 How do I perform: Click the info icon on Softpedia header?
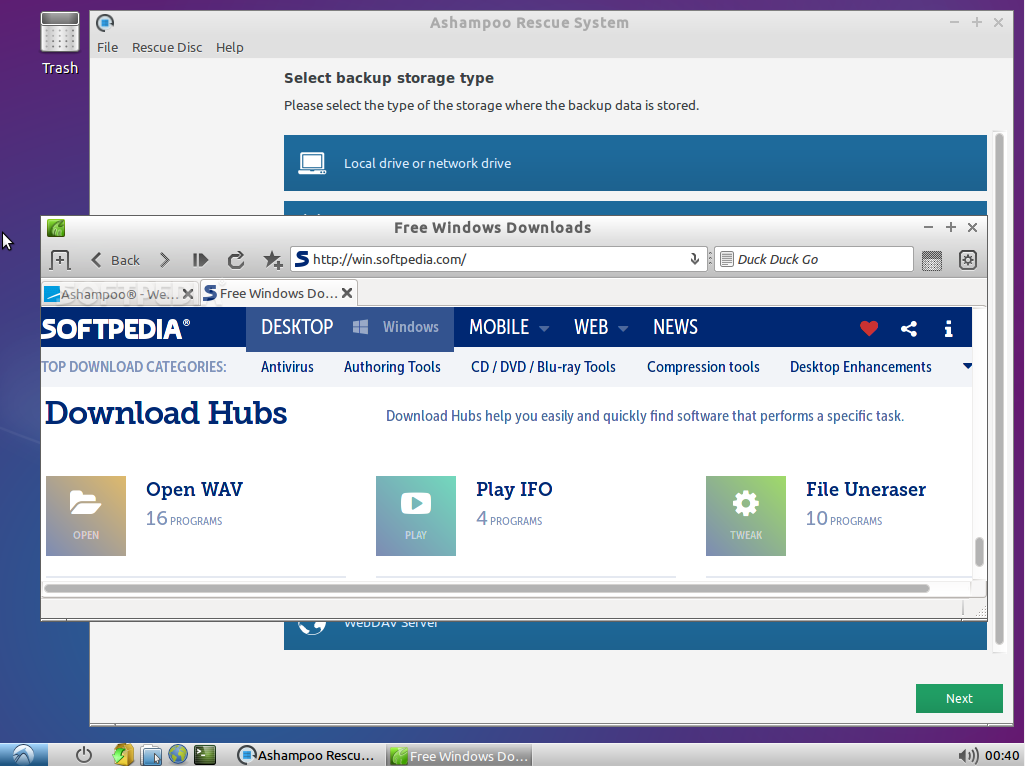[949, 328]
